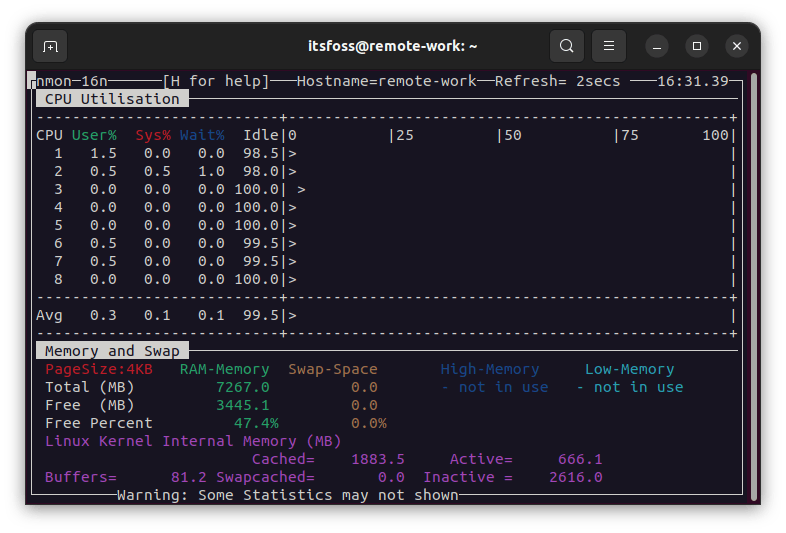Image resolution: width=786 pixels, height=533 pixels.
Task: Click the CPU 3 usage bar marker
Action: coord(301,189)
